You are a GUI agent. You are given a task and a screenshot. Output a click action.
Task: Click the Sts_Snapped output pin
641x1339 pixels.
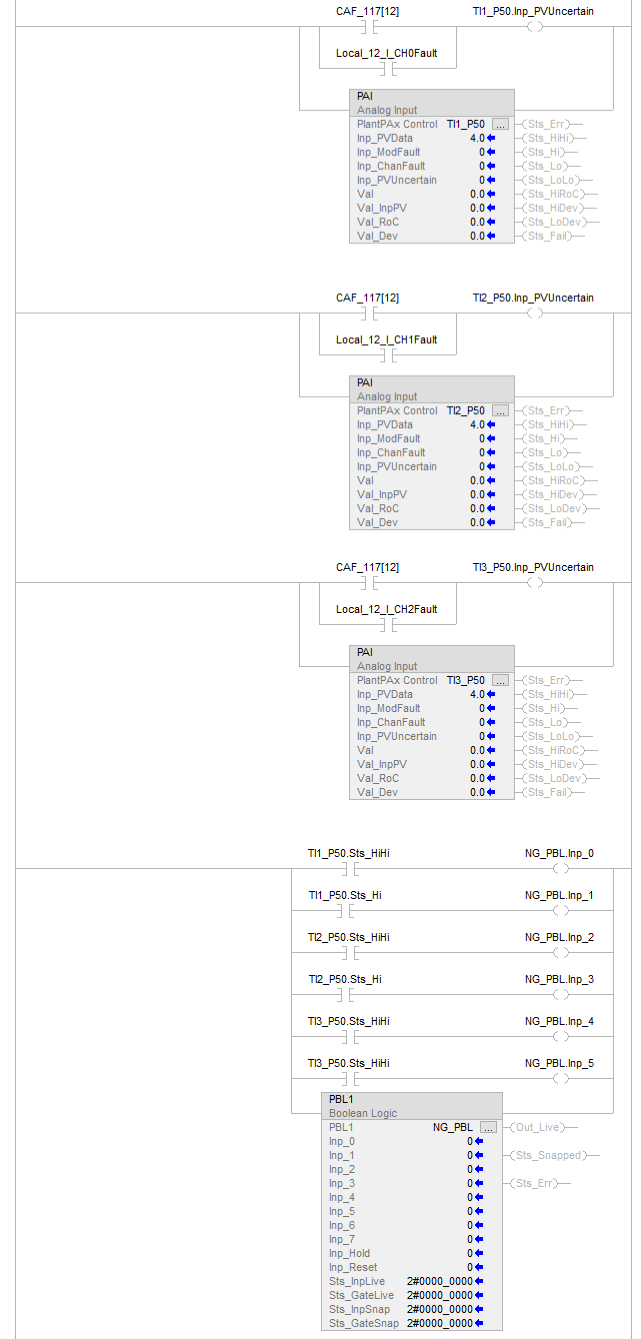tap(548, 1155)
